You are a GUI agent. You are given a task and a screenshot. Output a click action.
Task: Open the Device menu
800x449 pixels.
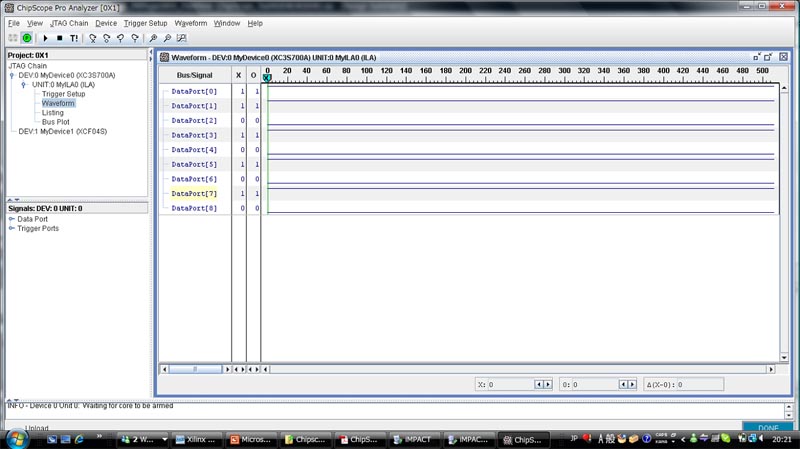tap(106, 23)
